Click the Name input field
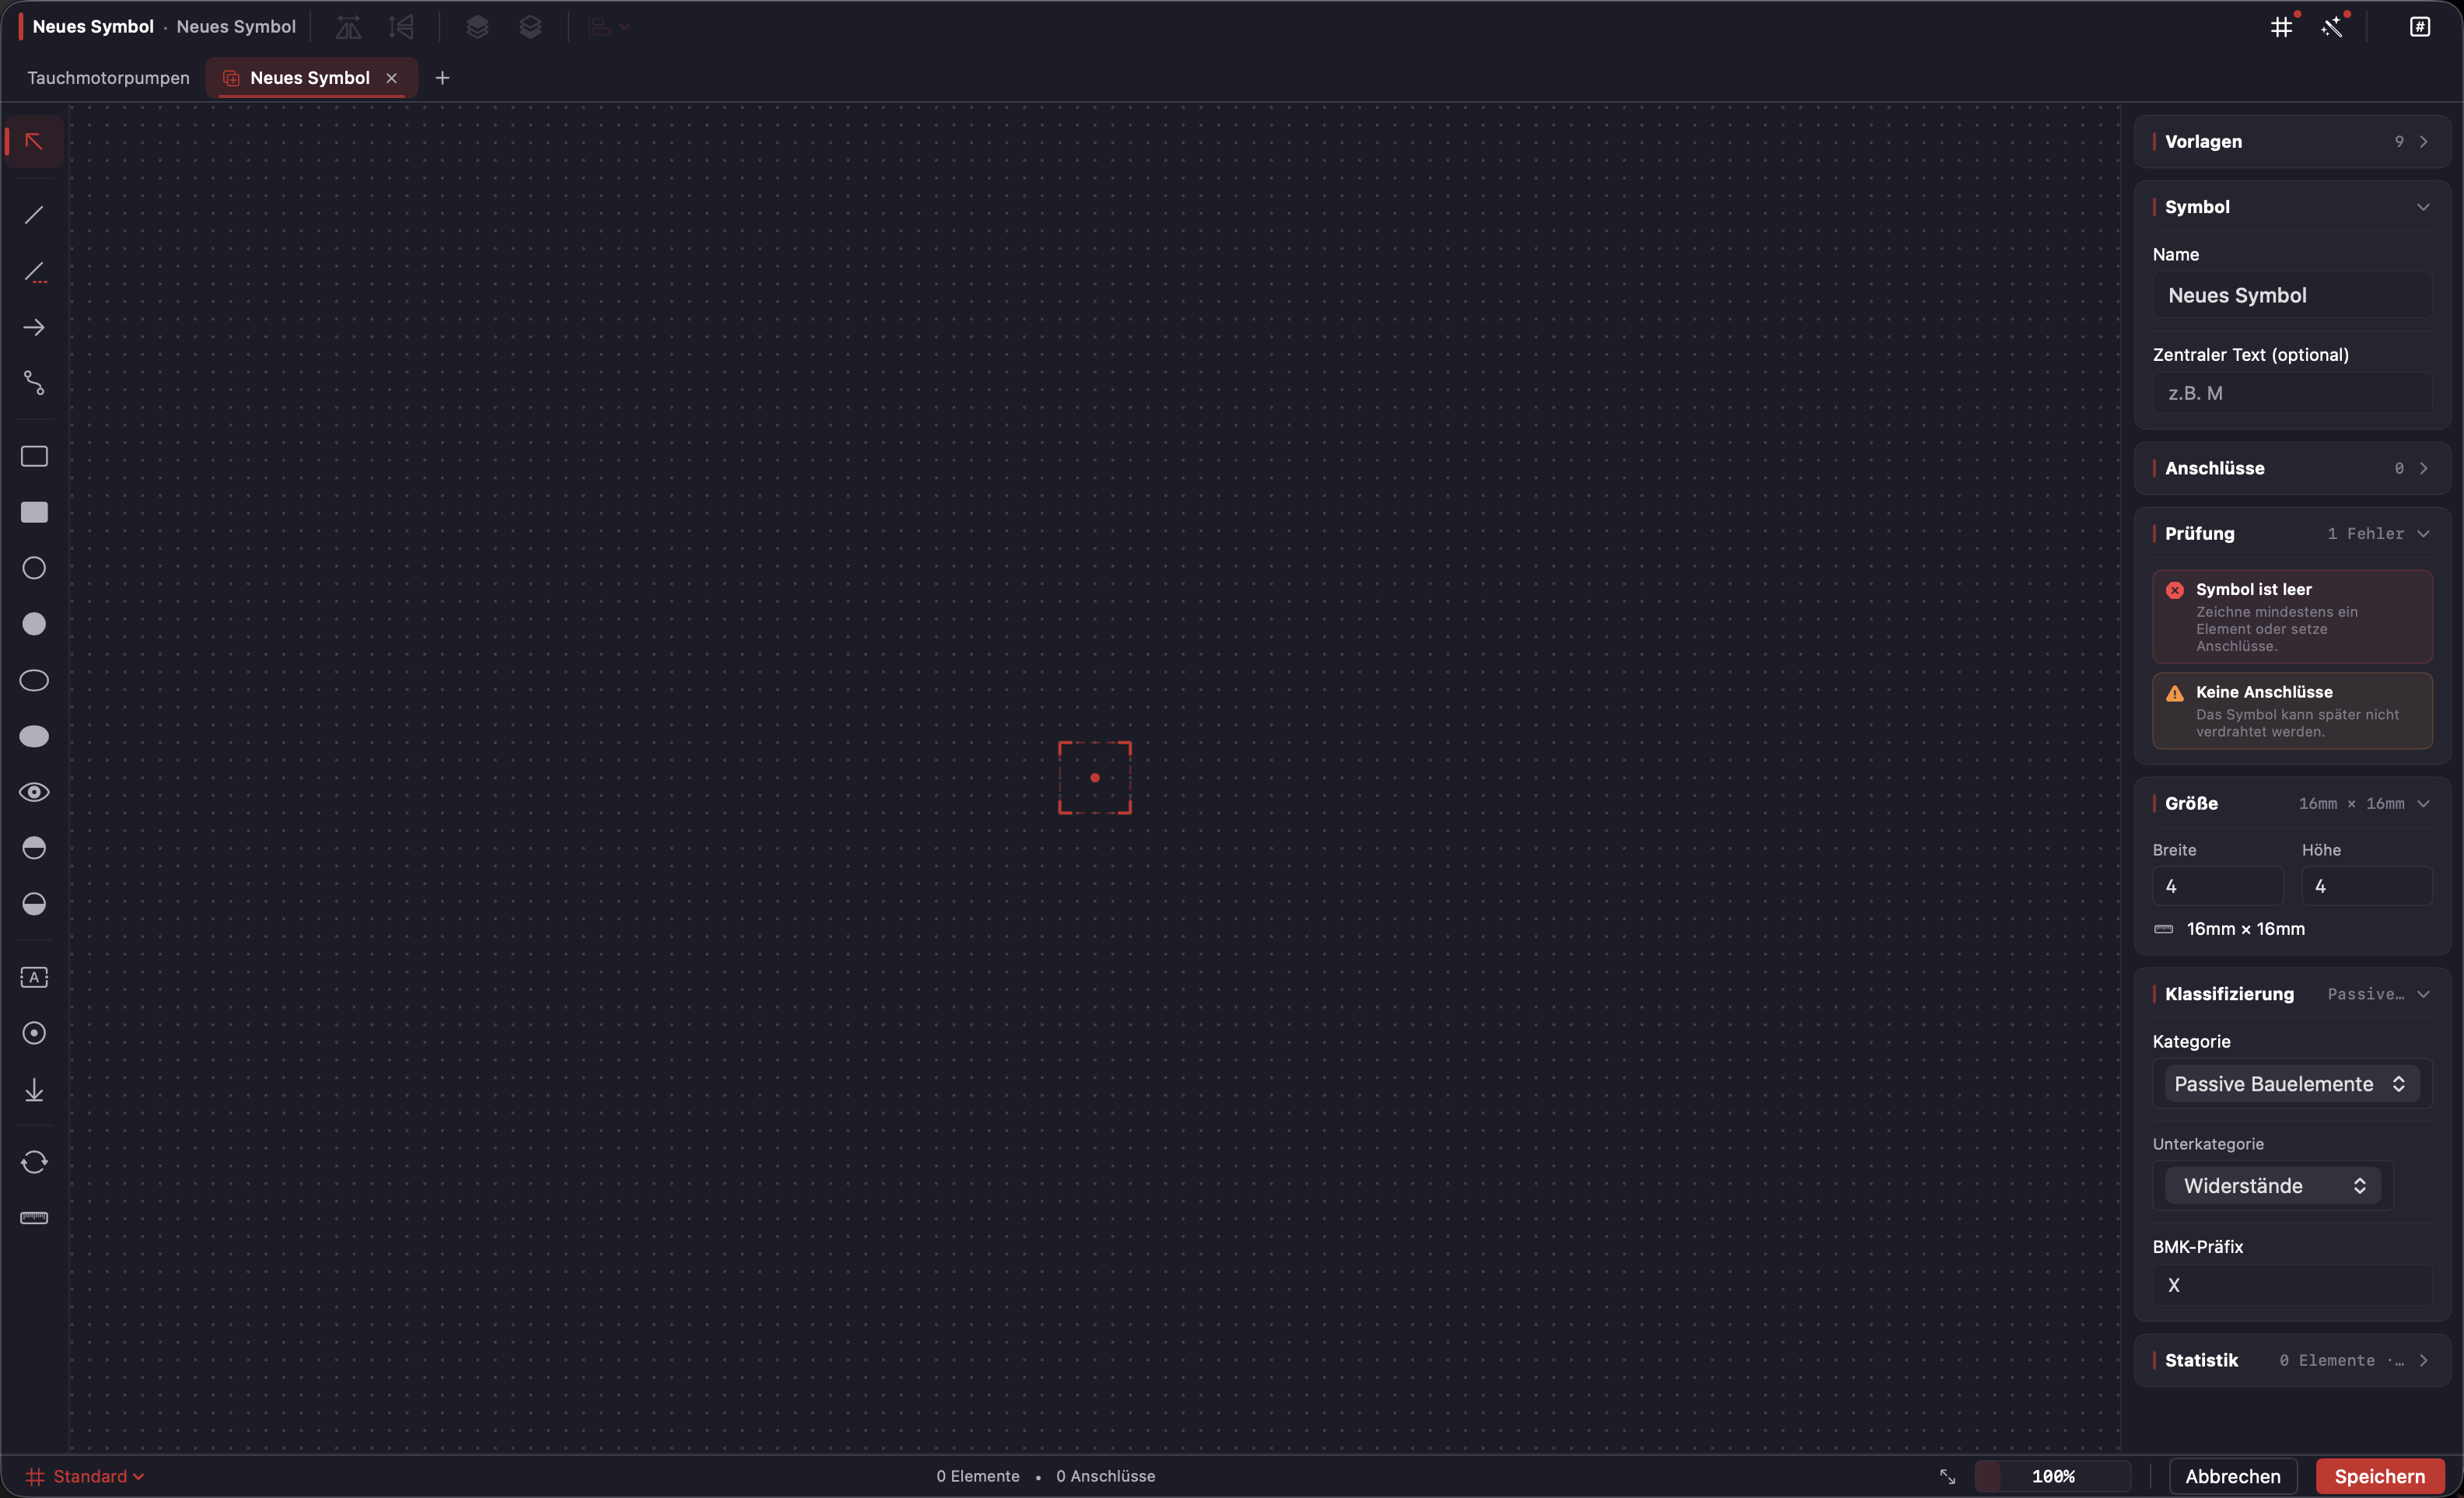The width and height of the screenshot is (2464, 1498). click(2292, 295)
